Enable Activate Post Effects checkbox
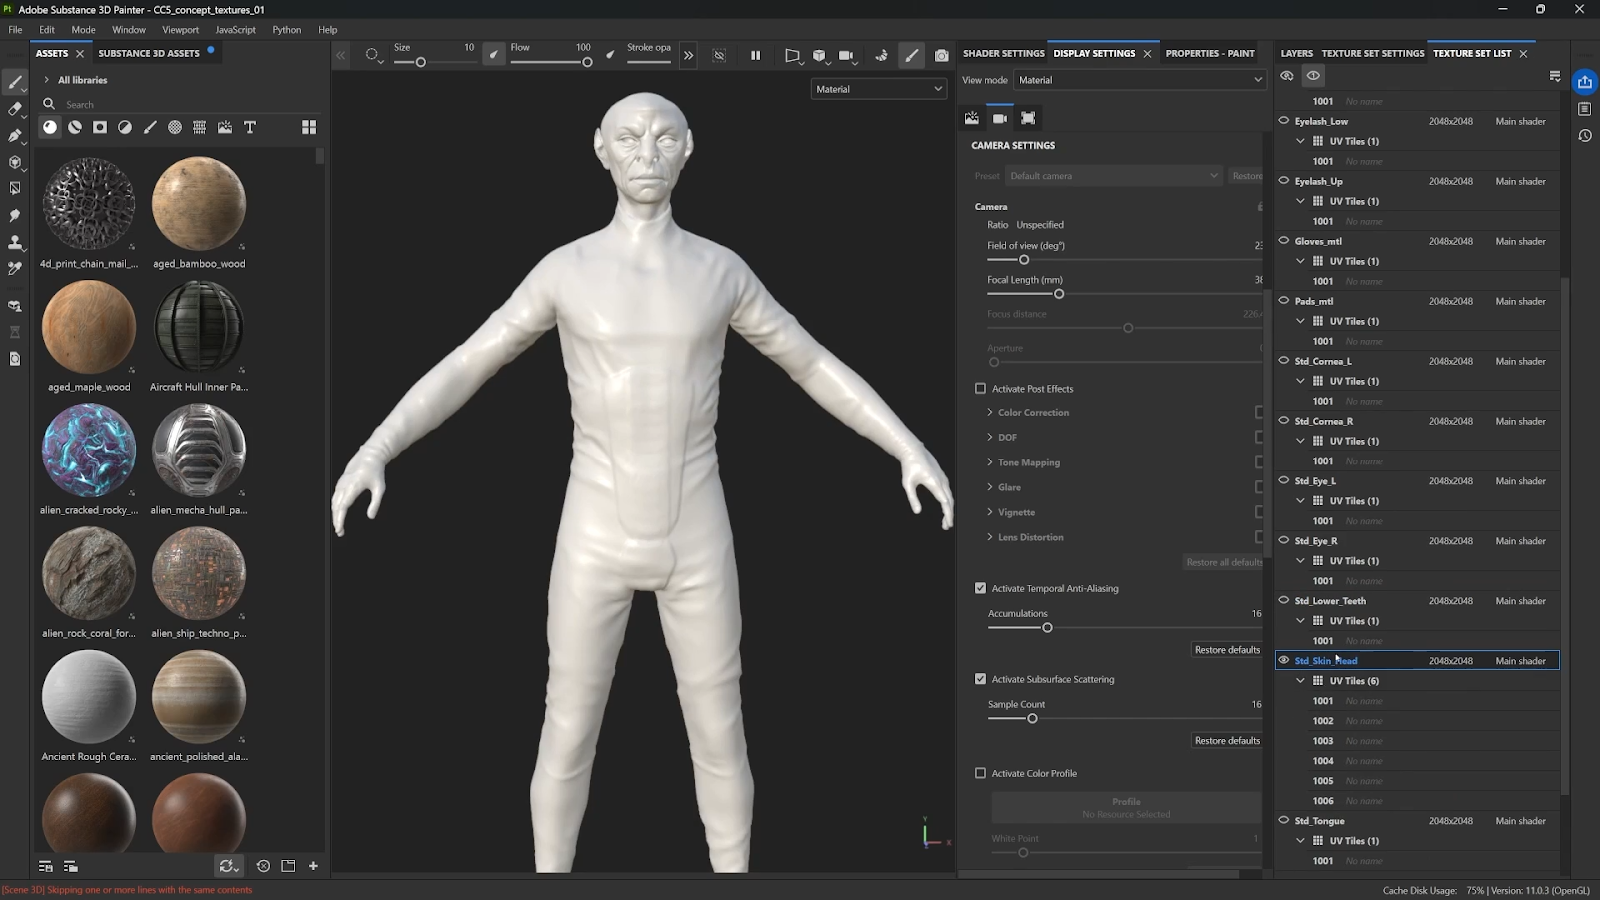The height and width of the screenshot is (900, 1600). coord(980,389)
